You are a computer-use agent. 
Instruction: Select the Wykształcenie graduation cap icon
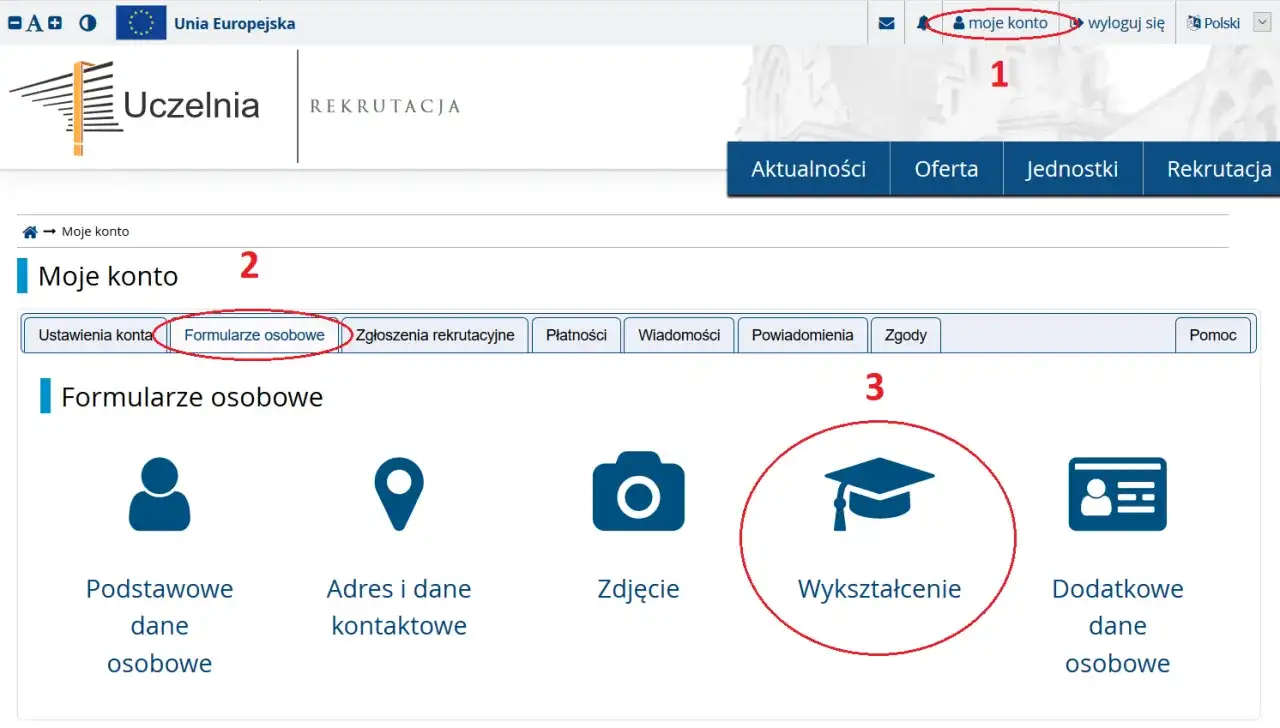(x=877, y=492)
